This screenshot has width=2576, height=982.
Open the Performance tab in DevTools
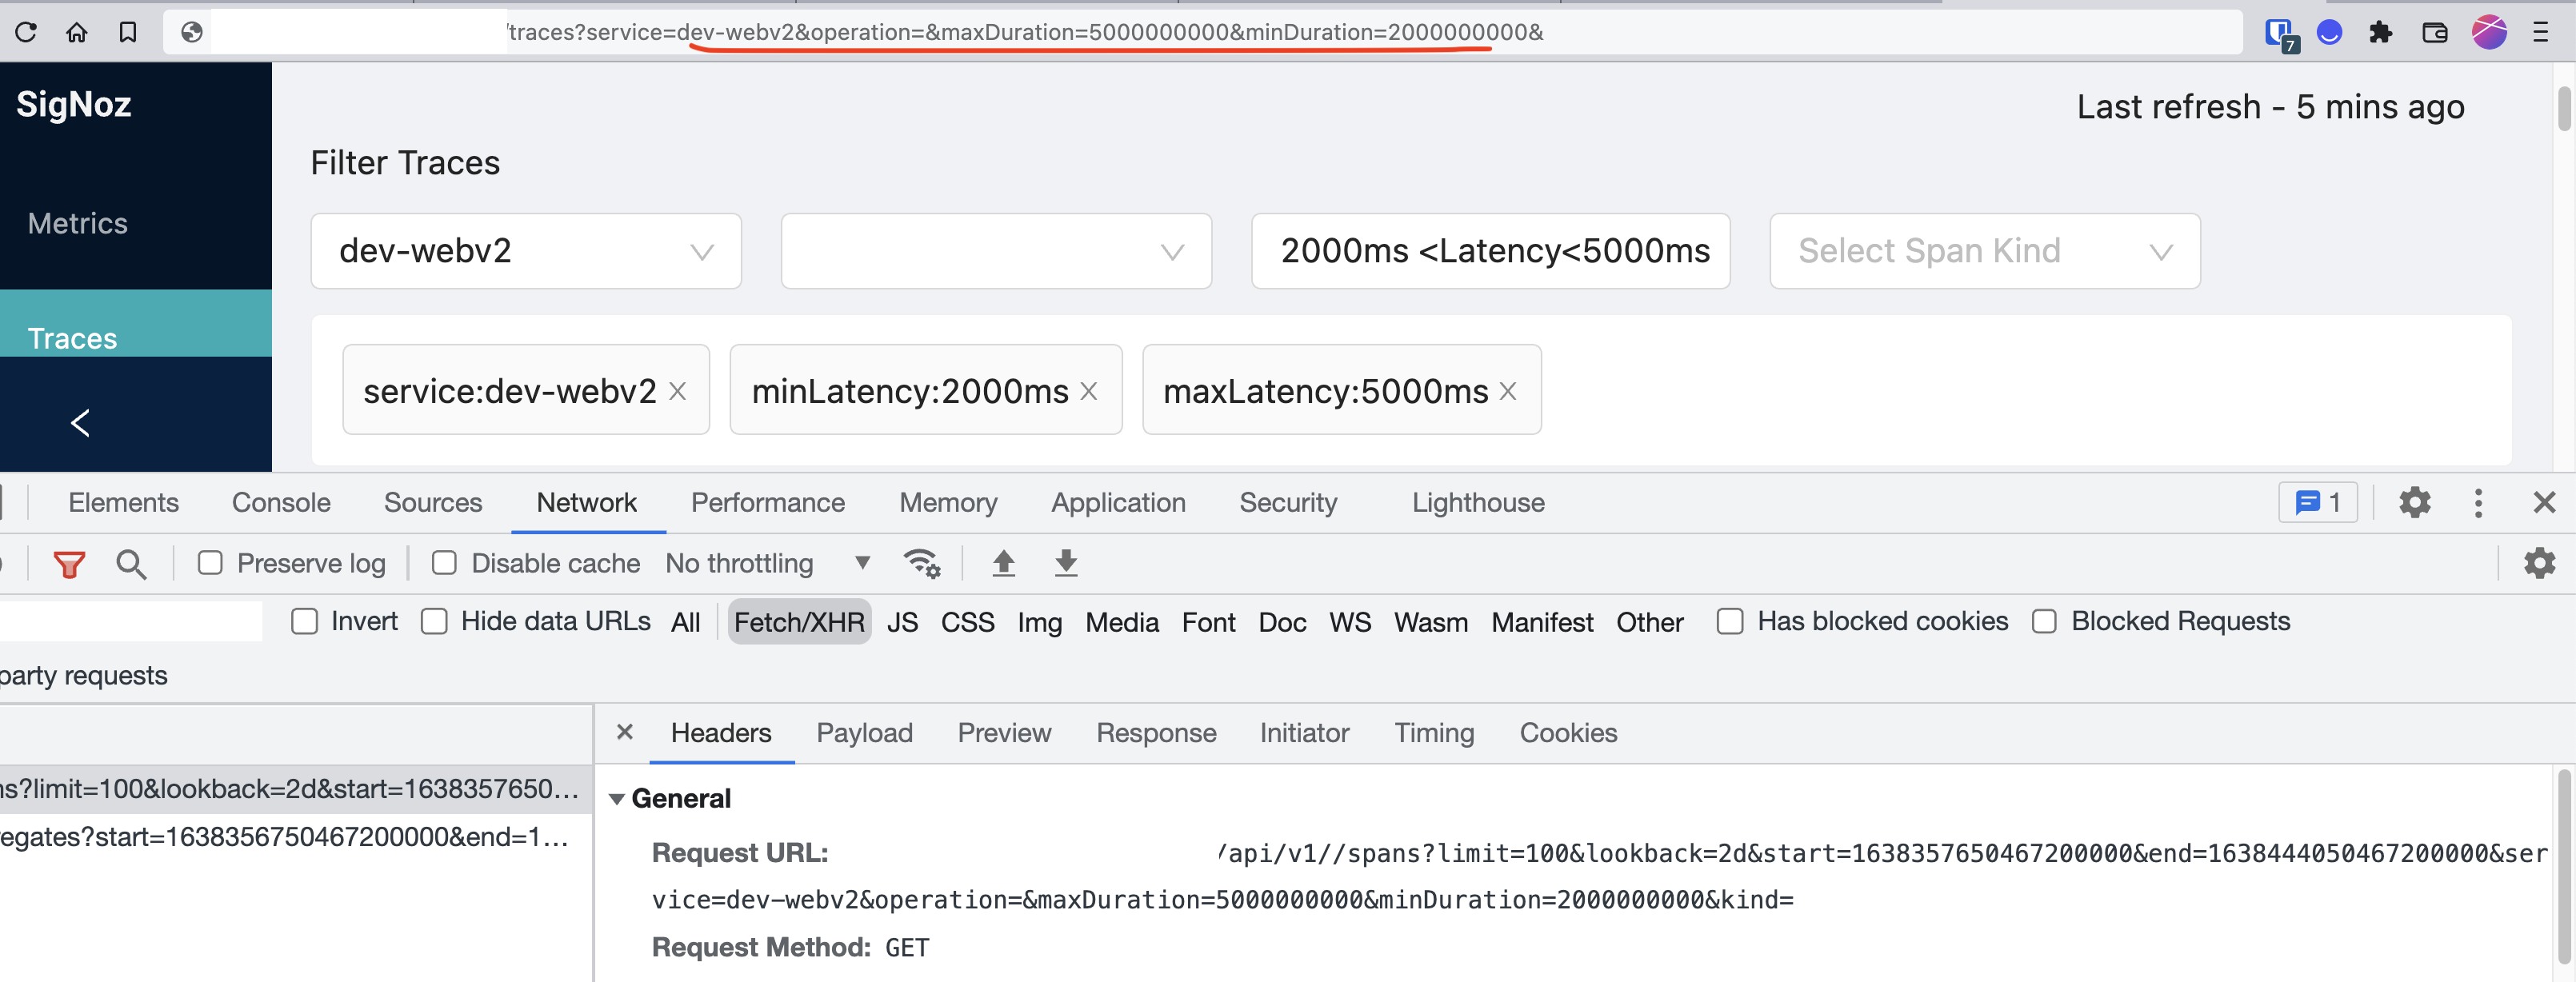(767, 503)
